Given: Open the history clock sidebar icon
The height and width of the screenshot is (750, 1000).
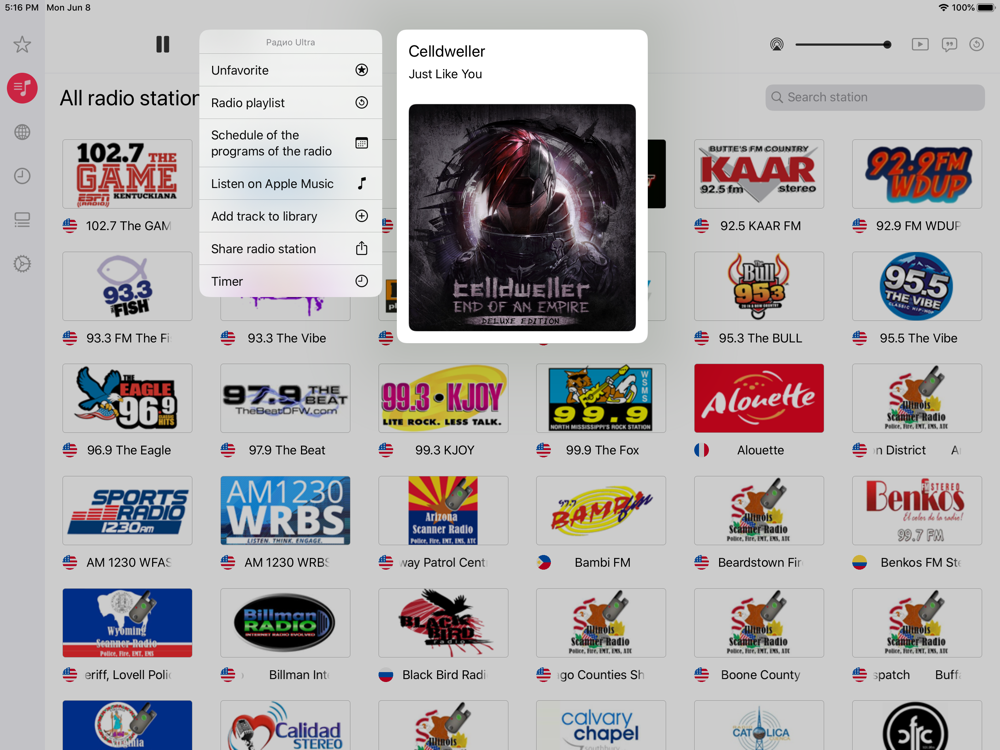Looking at the screenshot, I should (22, 176).
